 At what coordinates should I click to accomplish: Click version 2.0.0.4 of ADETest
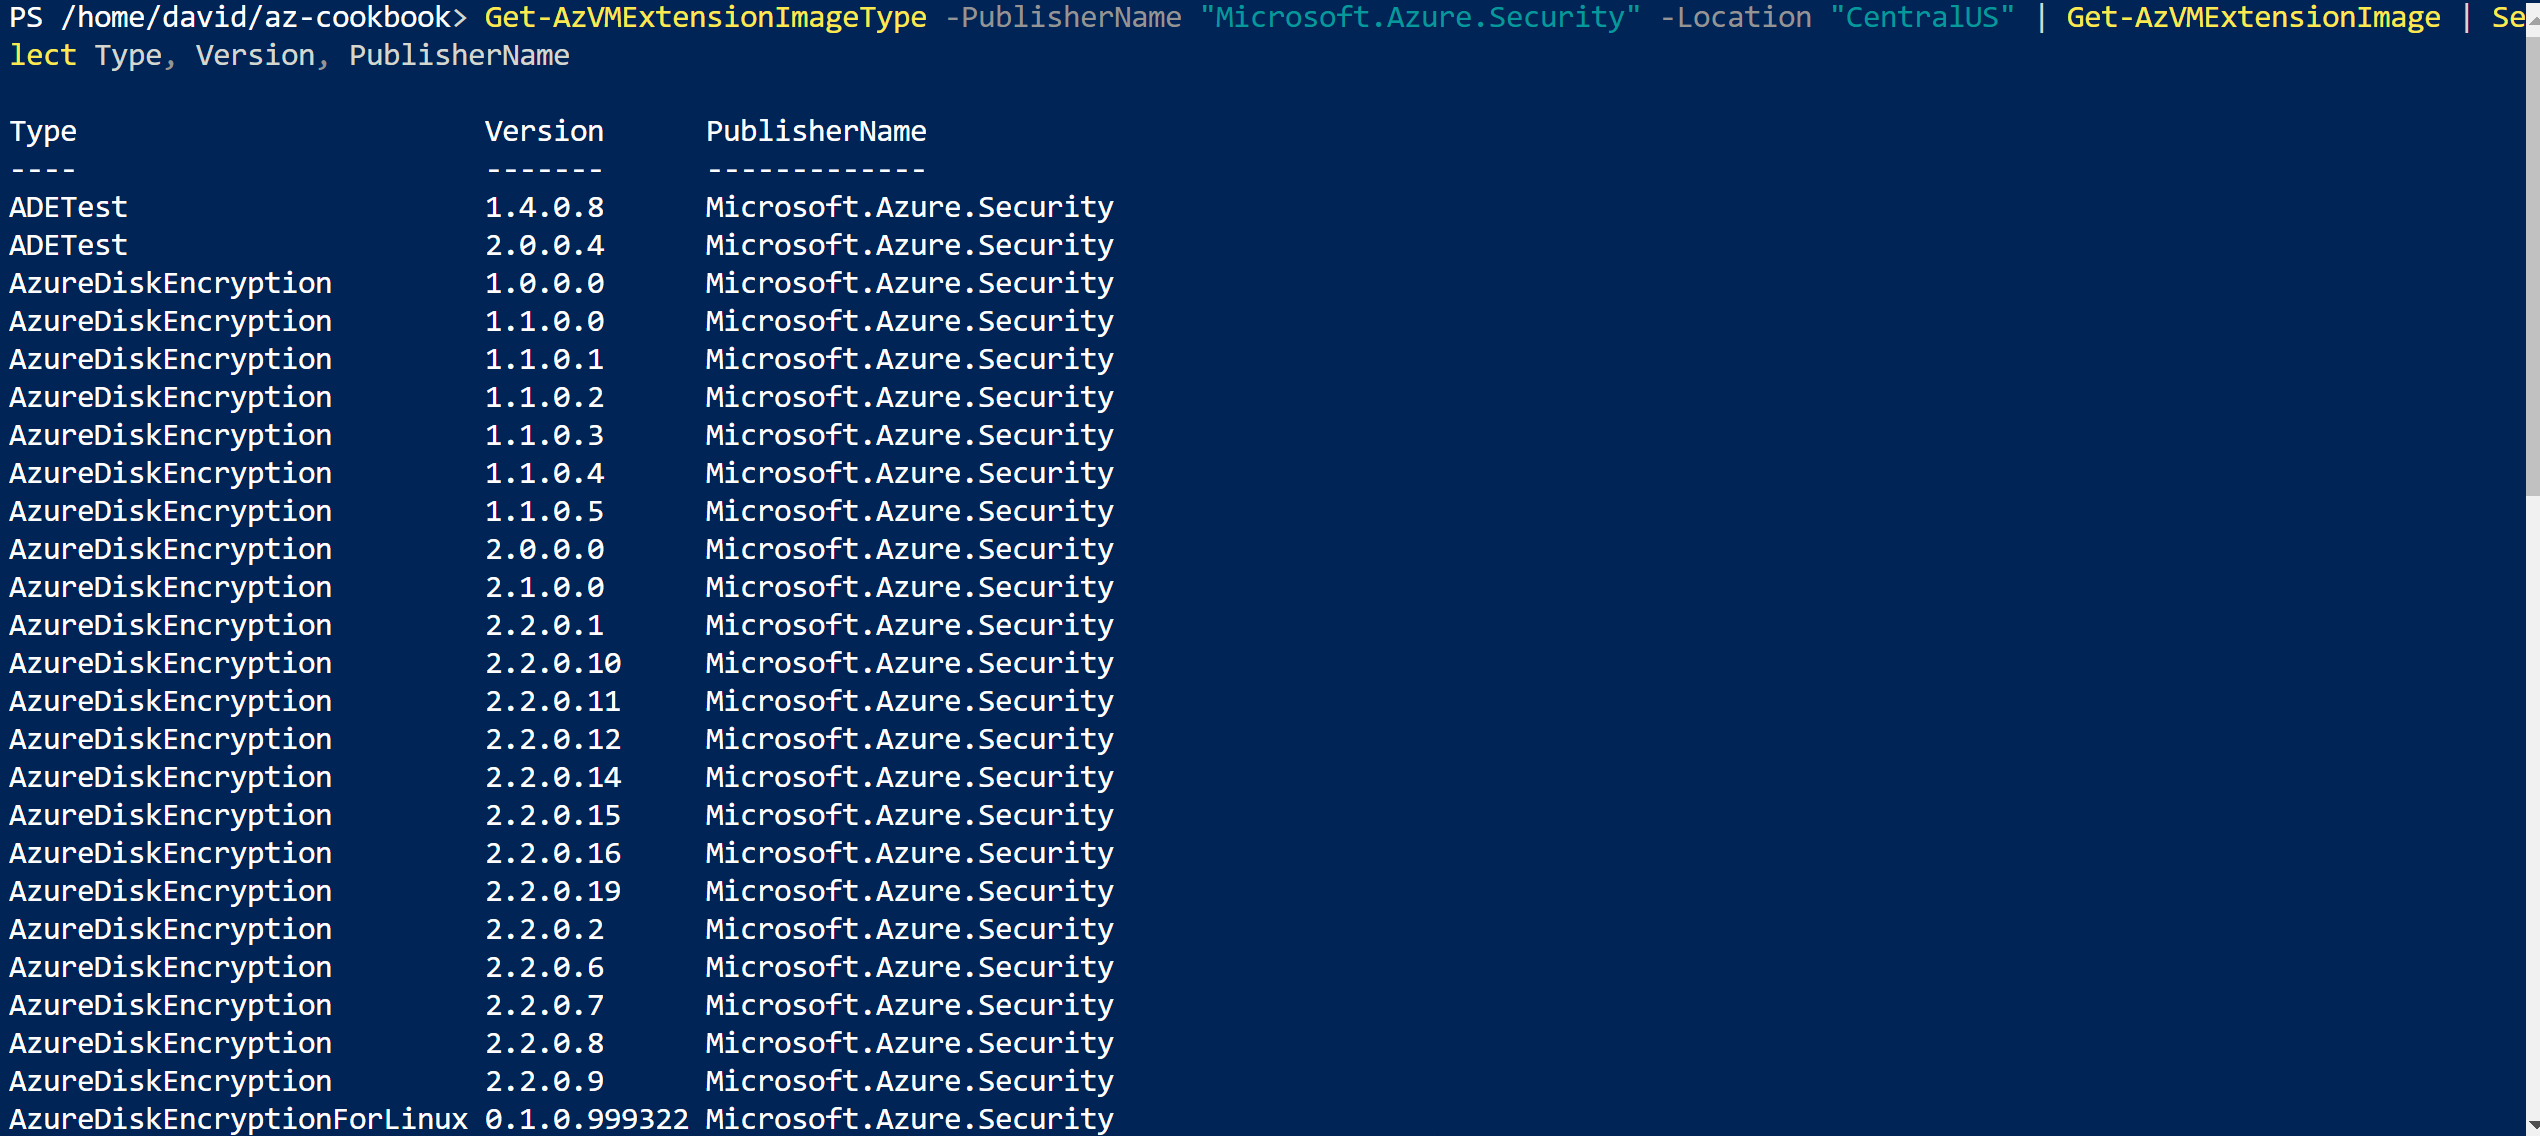tap(543, 244)
